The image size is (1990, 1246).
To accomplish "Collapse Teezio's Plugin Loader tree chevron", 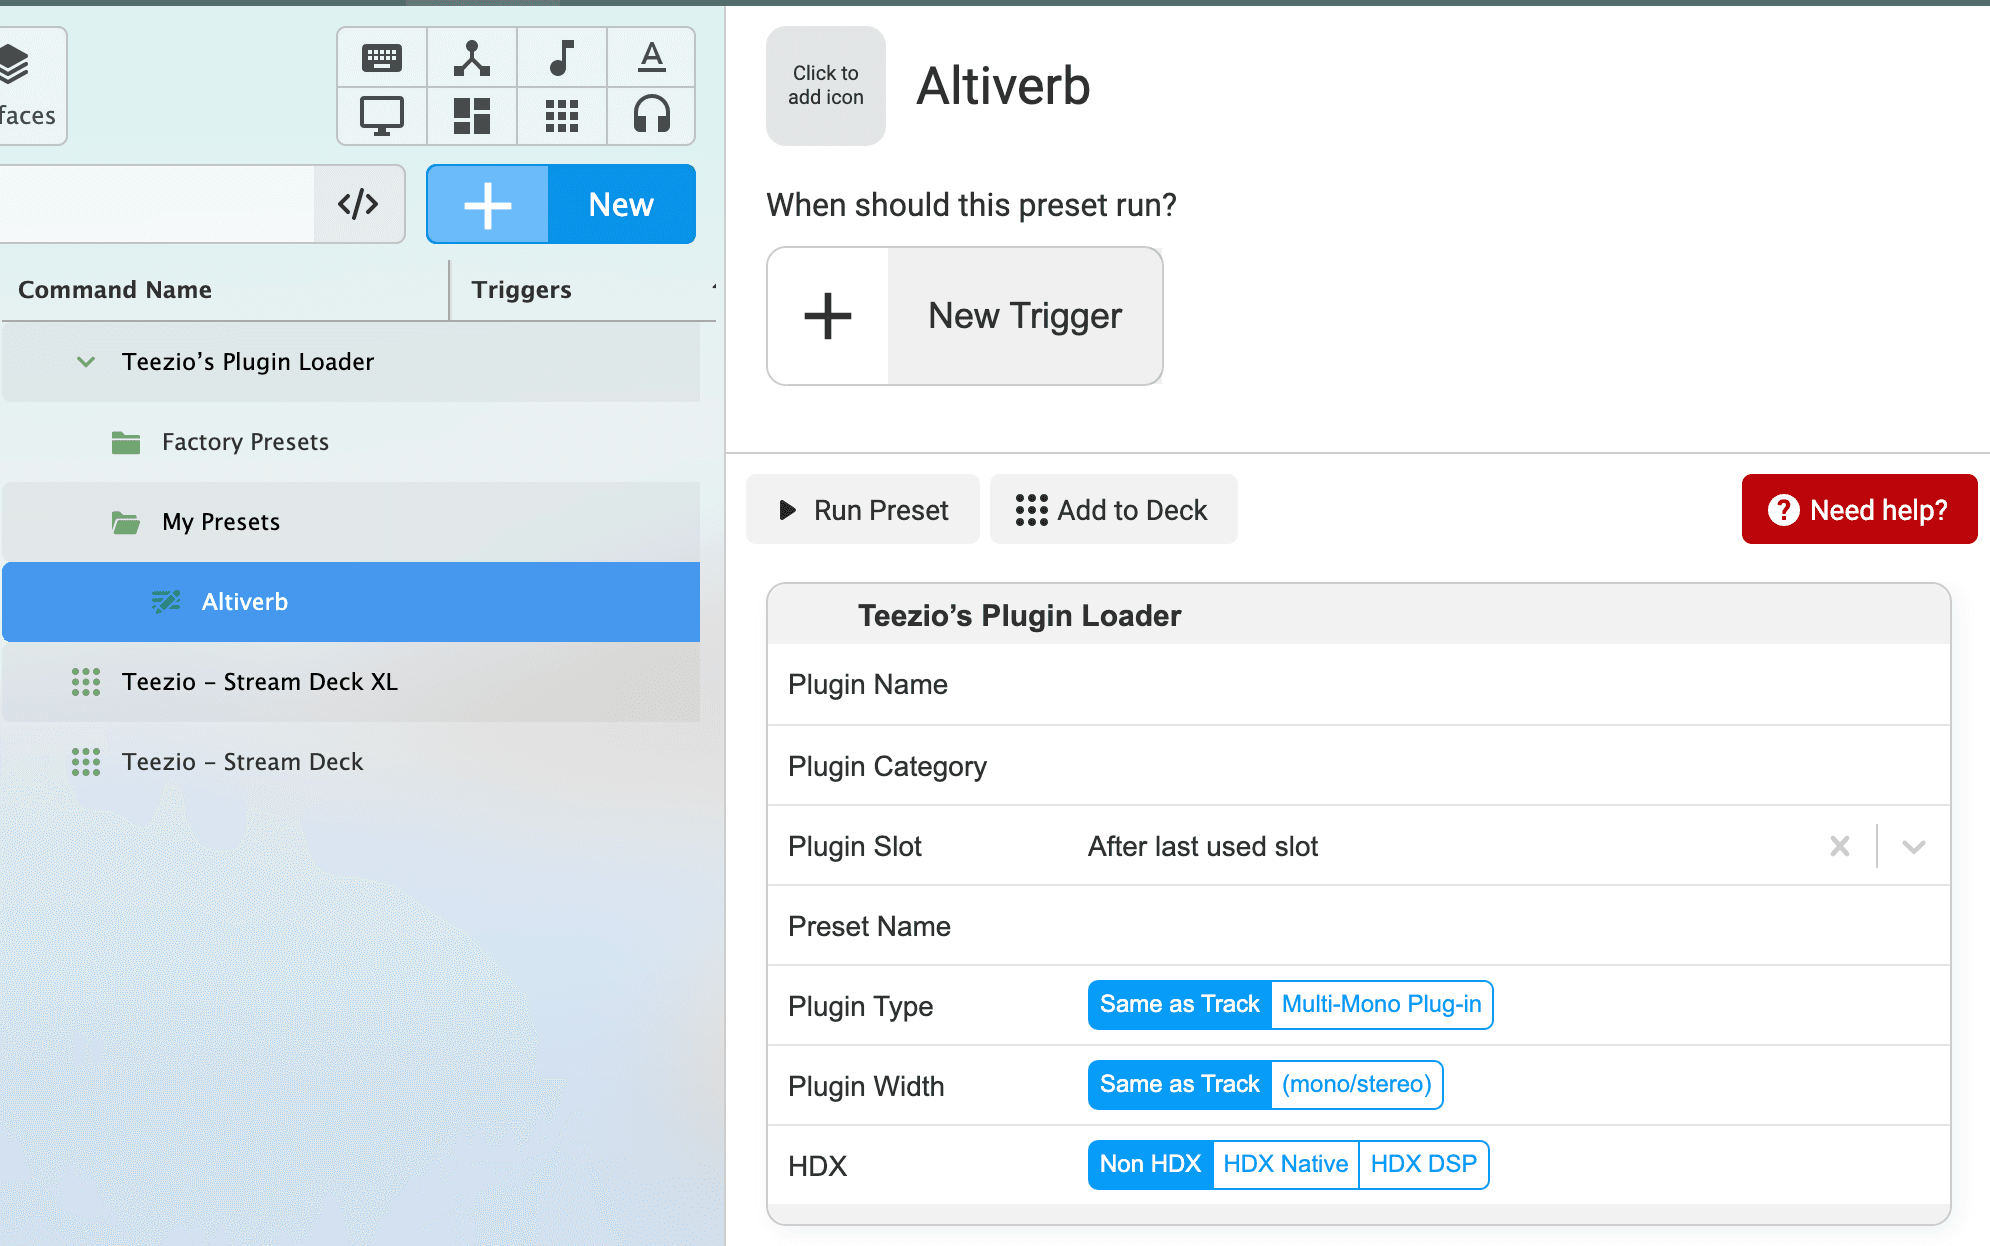I will click(x=86, y=362).
